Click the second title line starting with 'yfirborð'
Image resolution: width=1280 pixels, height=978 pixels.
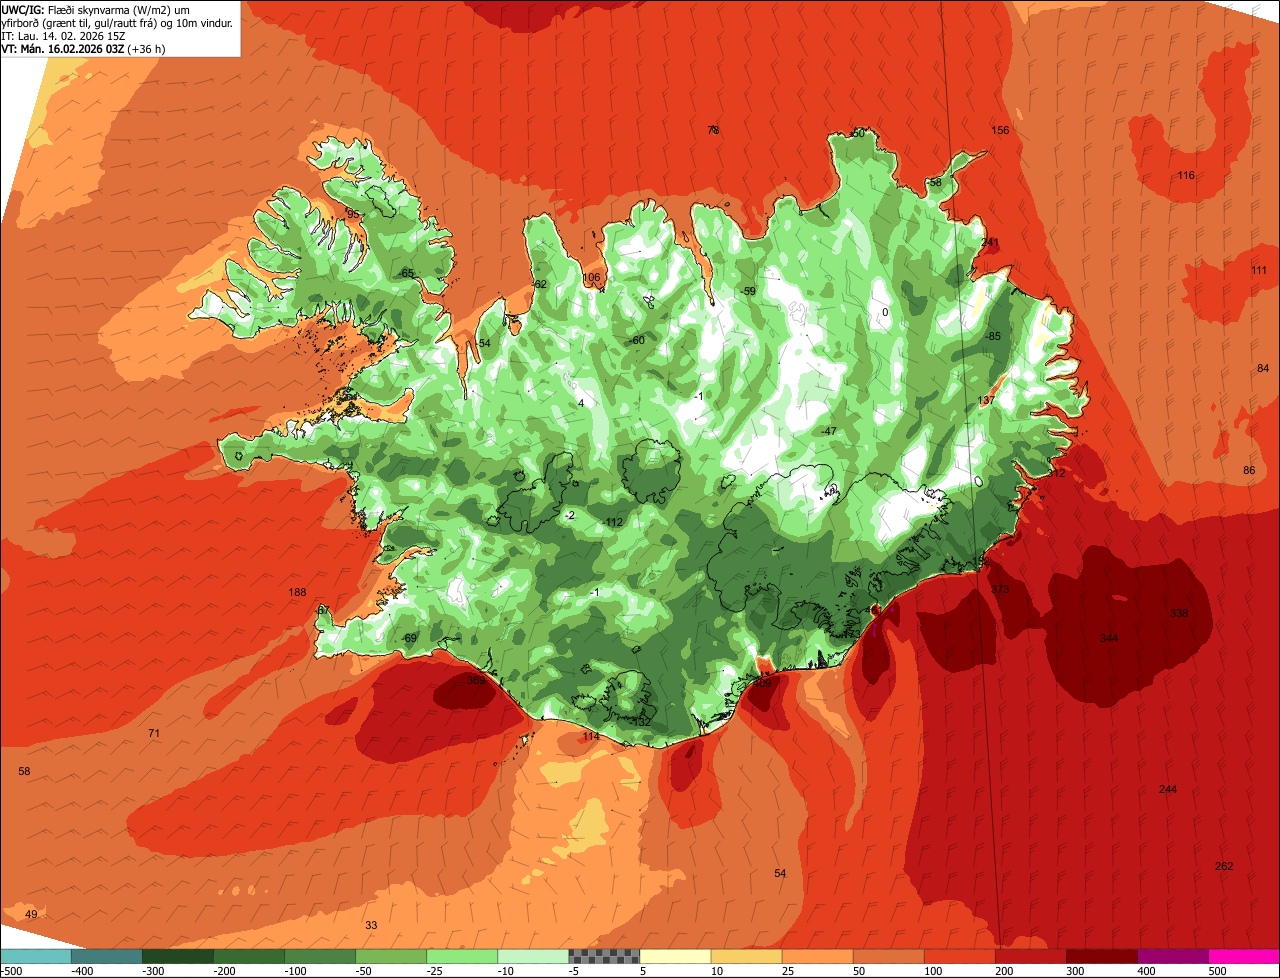(117, 23)
